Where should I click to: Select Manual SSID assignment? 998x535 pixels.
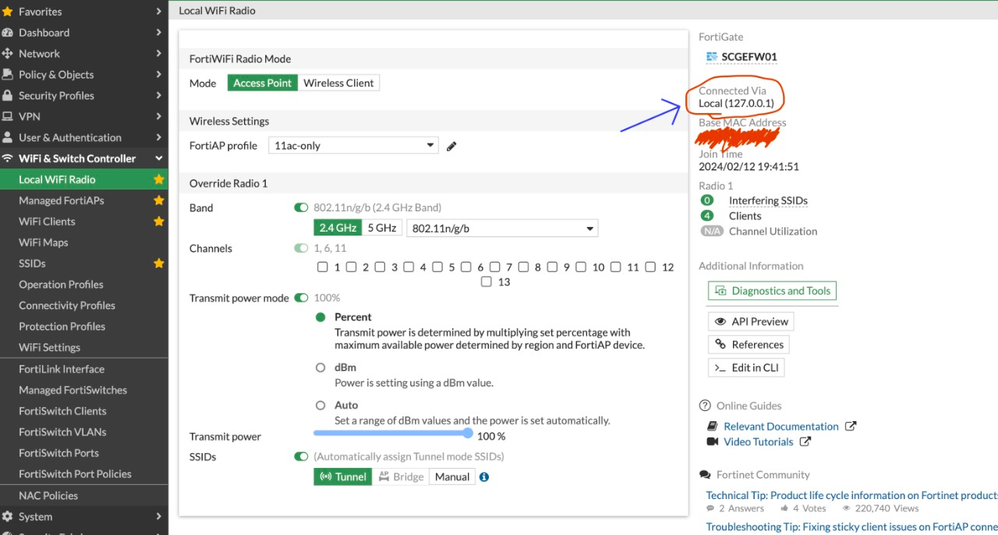pos(452,476)
